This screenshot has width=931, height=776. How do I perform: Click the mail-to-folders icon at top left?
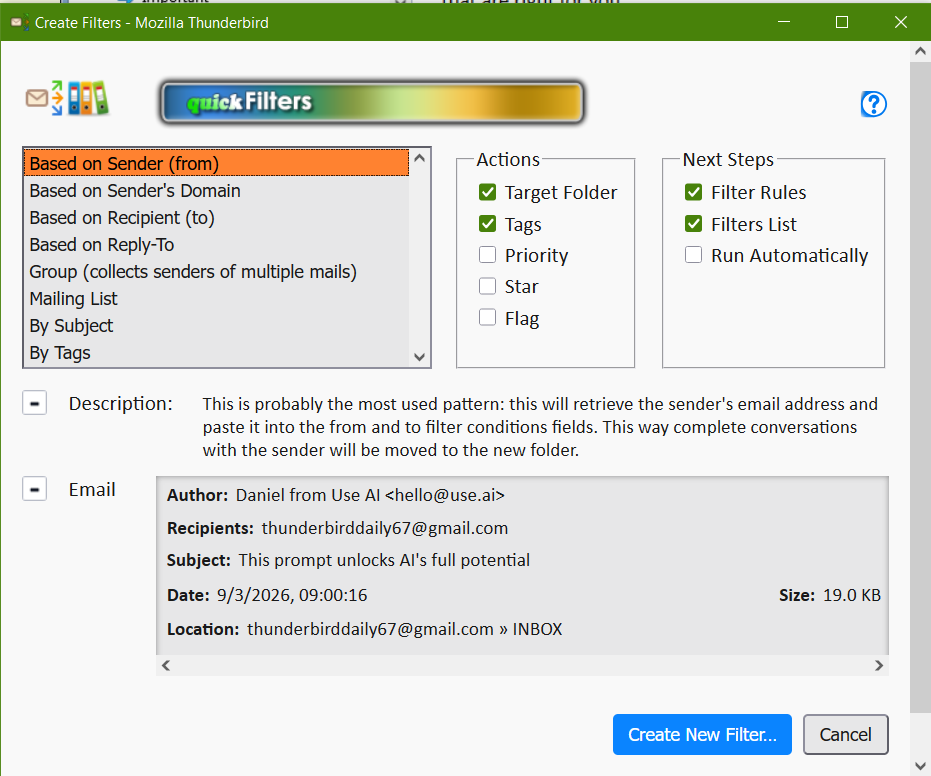[66, 98]
